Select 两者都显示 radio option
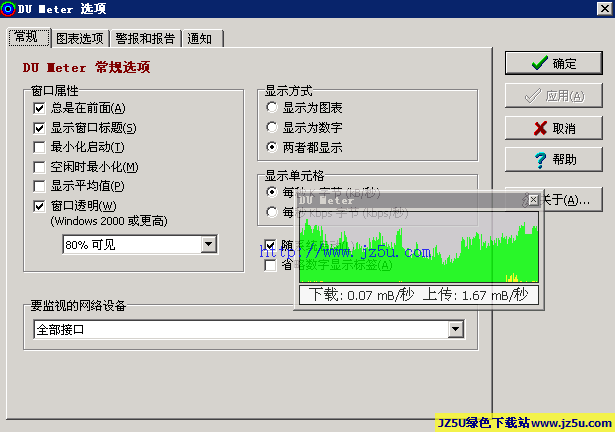Viewport: 615px width, 432px height. 271,147
